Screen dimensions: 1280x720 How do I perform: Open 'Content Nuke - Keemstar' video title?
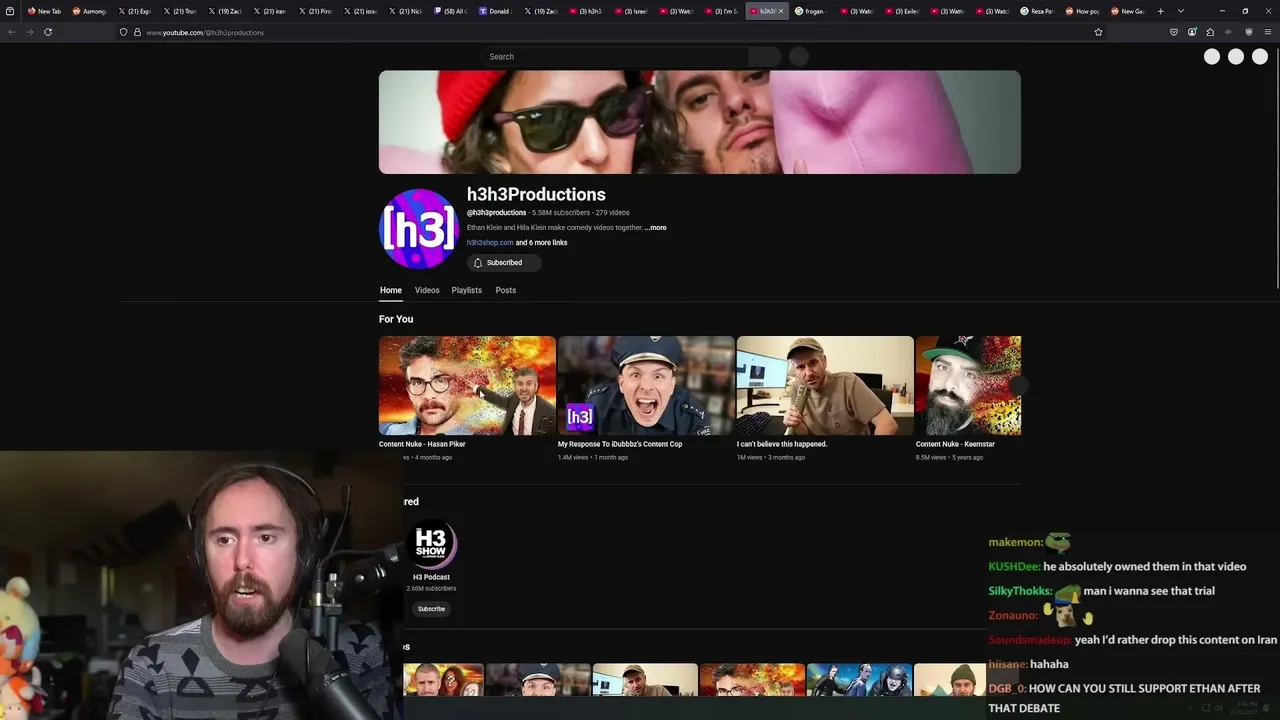click(x=955, y=444)
